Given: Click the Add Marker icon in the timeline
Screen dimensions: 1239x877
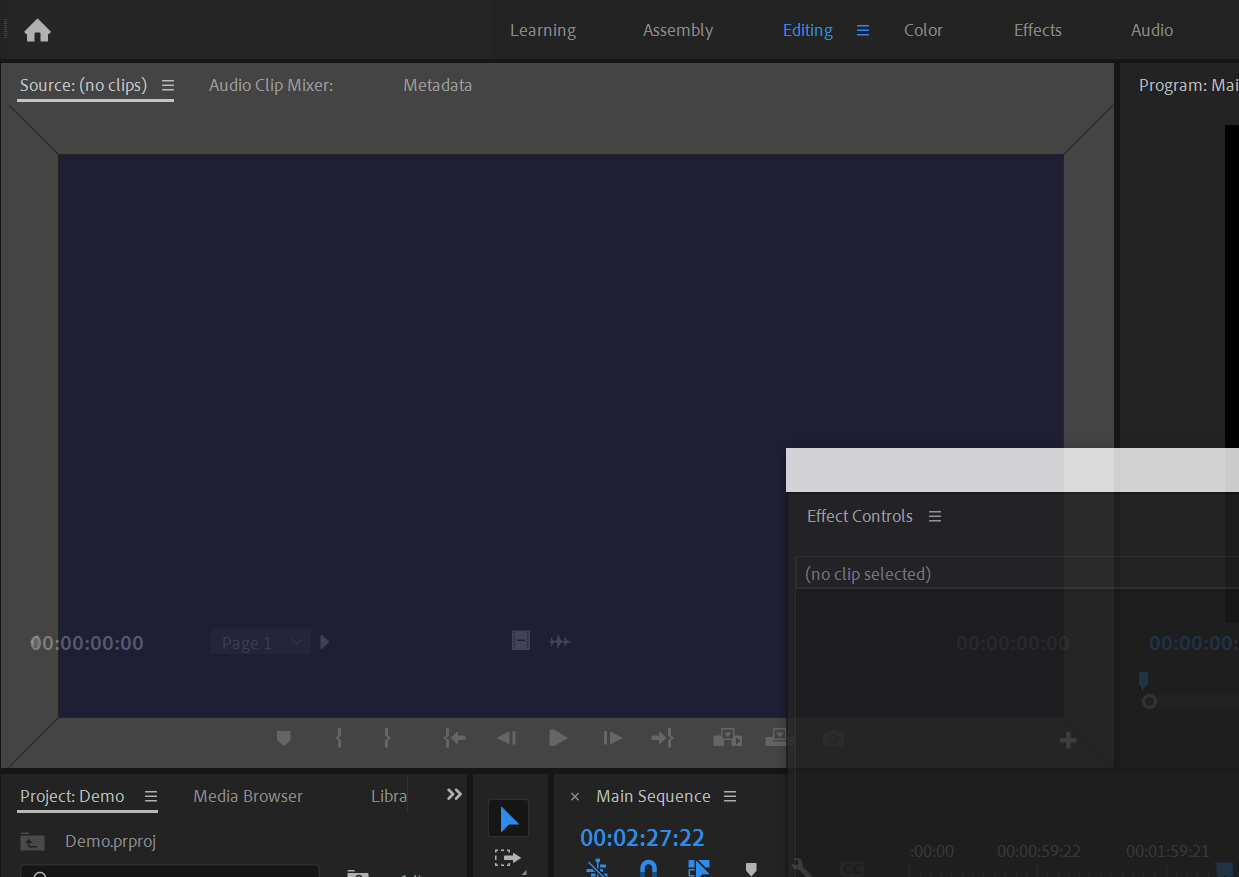Looking at the screenshot, I should [751, 869].
